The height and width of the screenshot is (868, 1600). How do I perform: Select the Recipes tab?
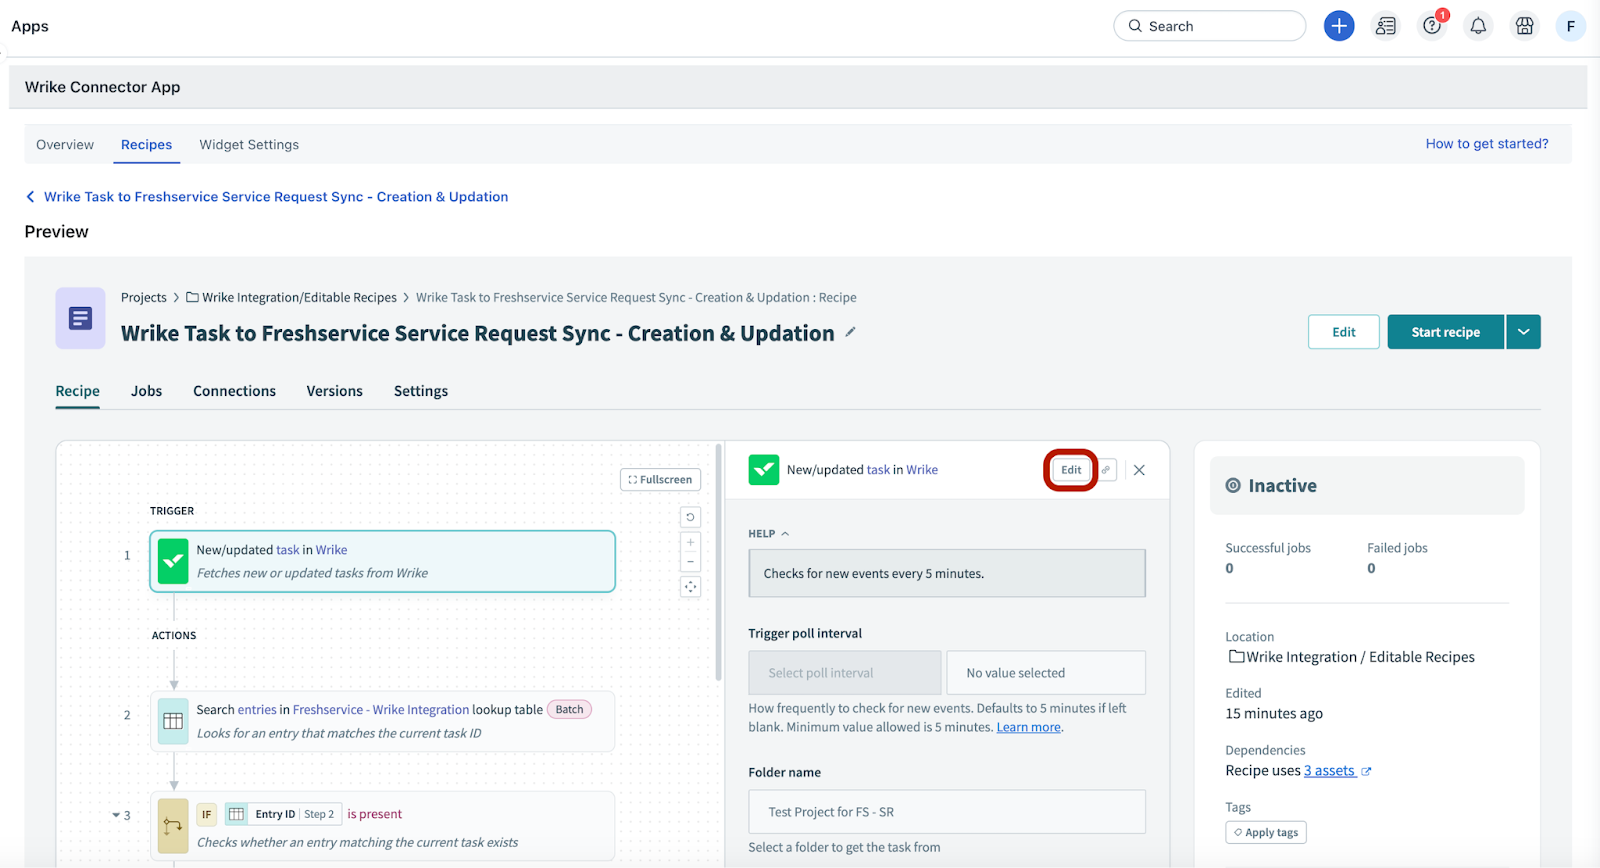[146, 145]
